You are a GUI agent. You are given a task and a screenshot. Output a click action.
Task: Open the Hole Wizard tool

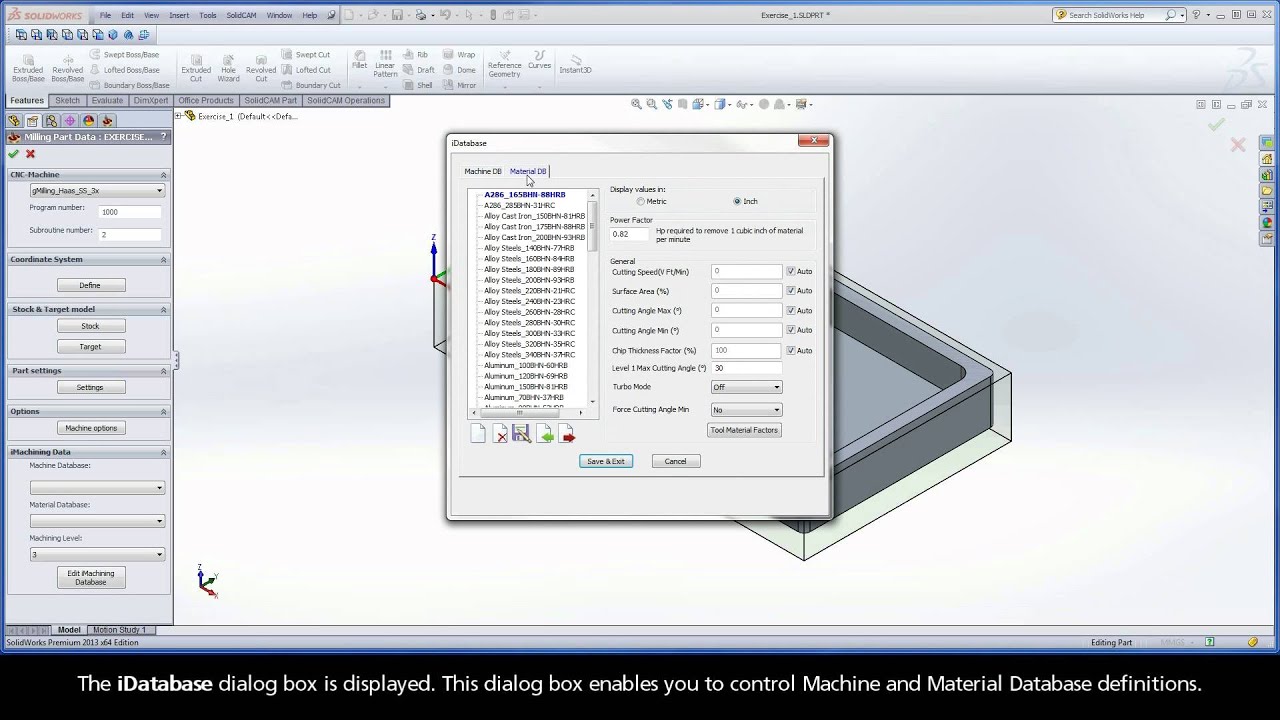click(229, 69)
